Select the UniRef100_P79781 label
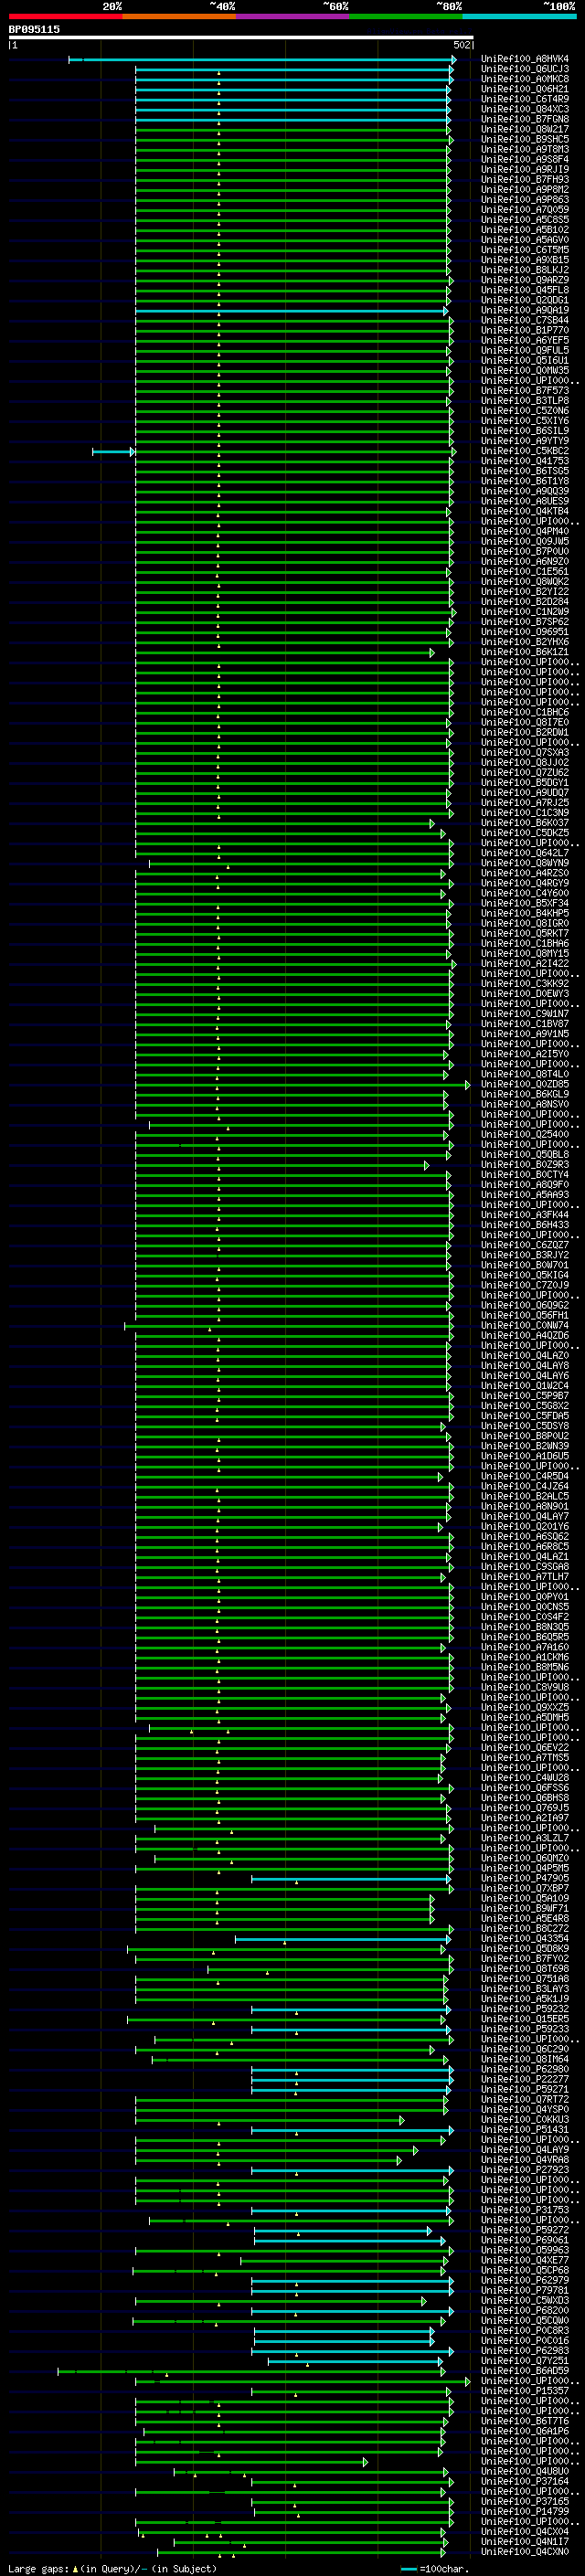The width and height of the screenshot is (585, 2576). (524, 2290)
